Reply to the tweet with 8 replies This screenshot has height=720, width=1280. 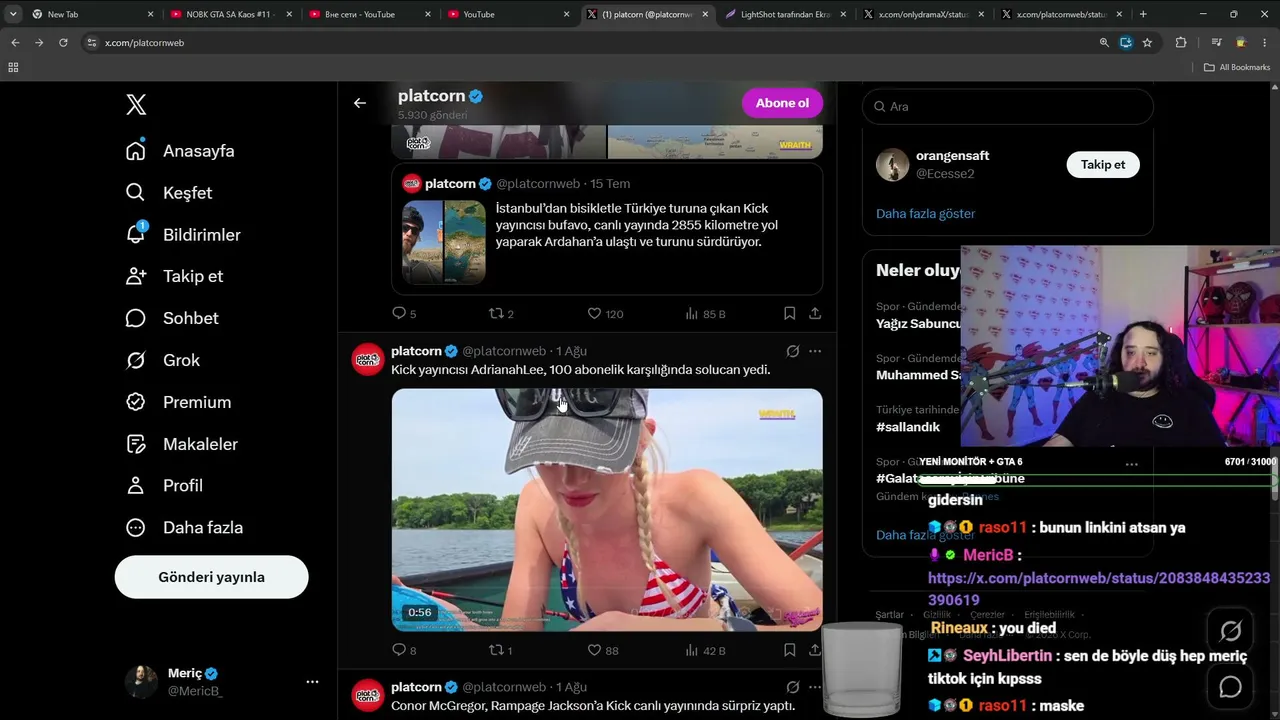click(404, 650)
